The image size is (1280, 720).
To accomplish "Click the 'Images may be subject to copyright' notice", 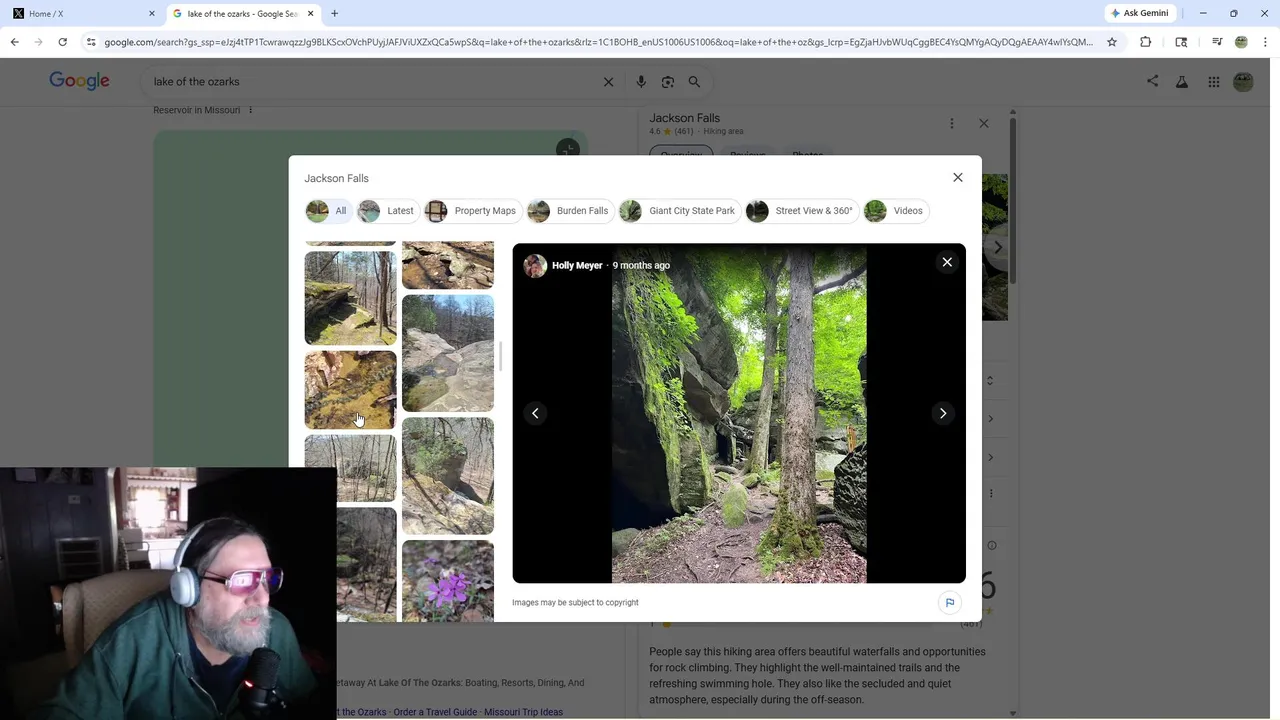I will [575, 603].
